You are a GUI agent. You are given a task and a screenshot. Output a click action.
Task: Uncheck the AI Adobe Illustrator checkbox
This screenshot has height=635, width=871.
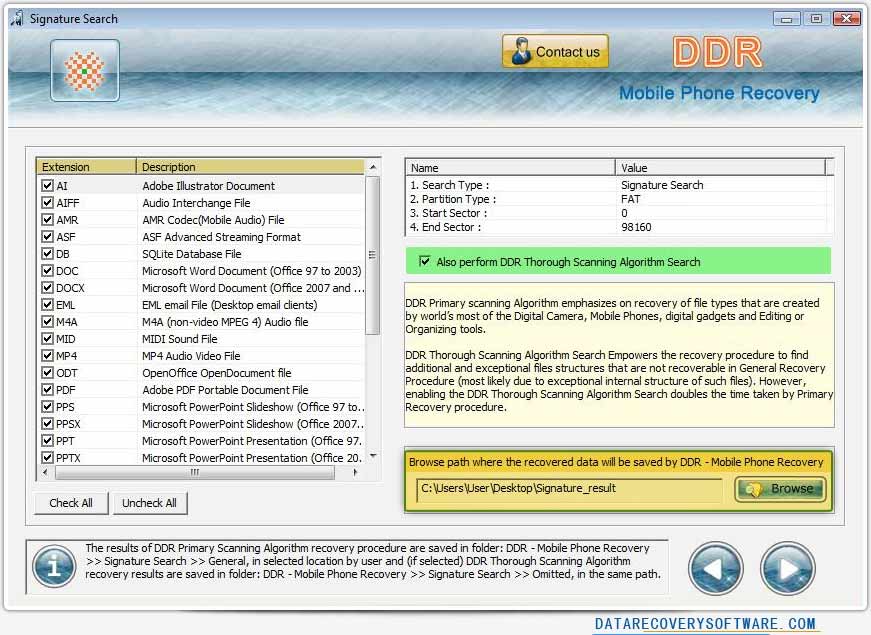point(47,186)
